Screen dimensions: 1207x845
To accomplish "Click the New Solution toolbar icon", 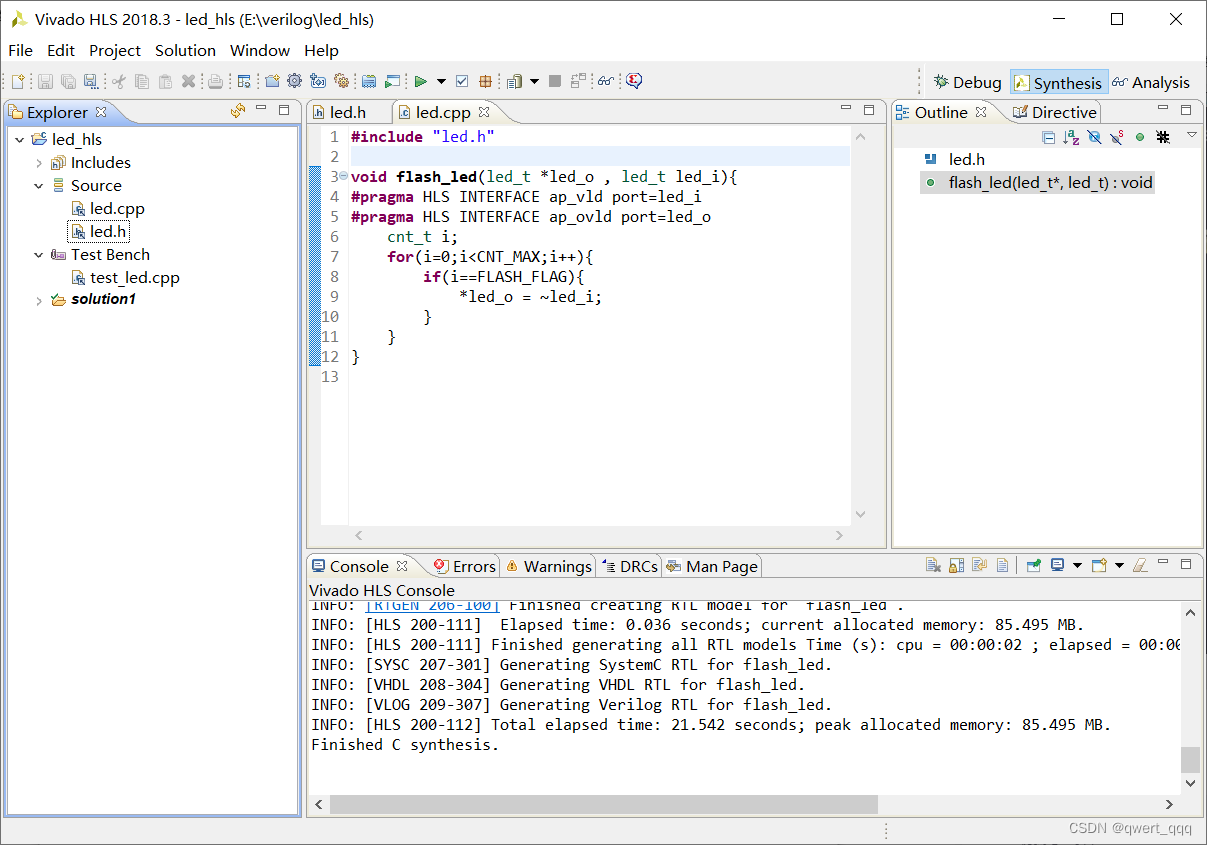I will coord(318,81).
